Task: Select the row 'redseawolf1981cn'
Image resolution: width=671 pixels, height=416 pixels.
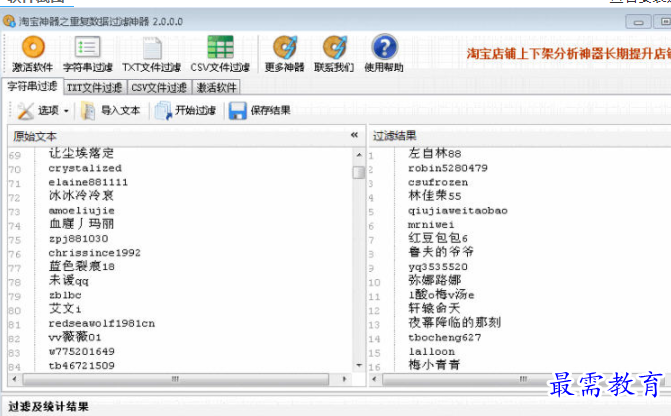Action: pyautogui.click(x=101, y=324)
